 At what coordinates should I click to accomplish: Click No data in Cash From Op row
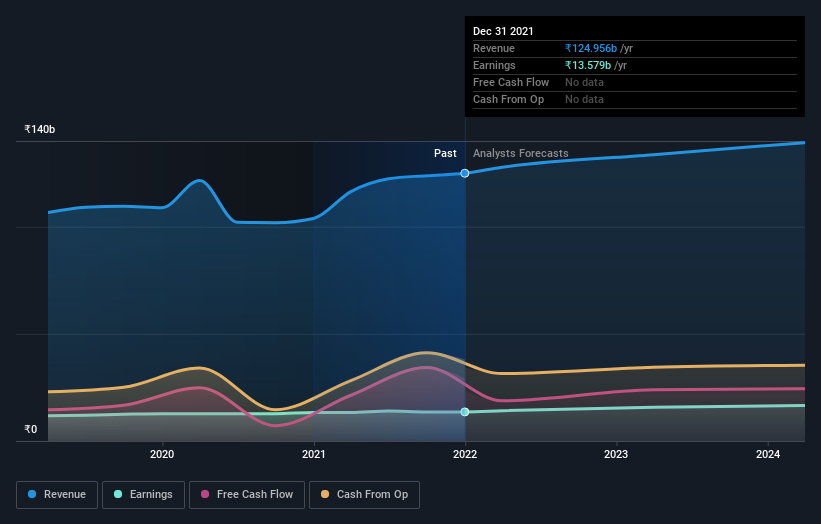[x=584, y=99]
